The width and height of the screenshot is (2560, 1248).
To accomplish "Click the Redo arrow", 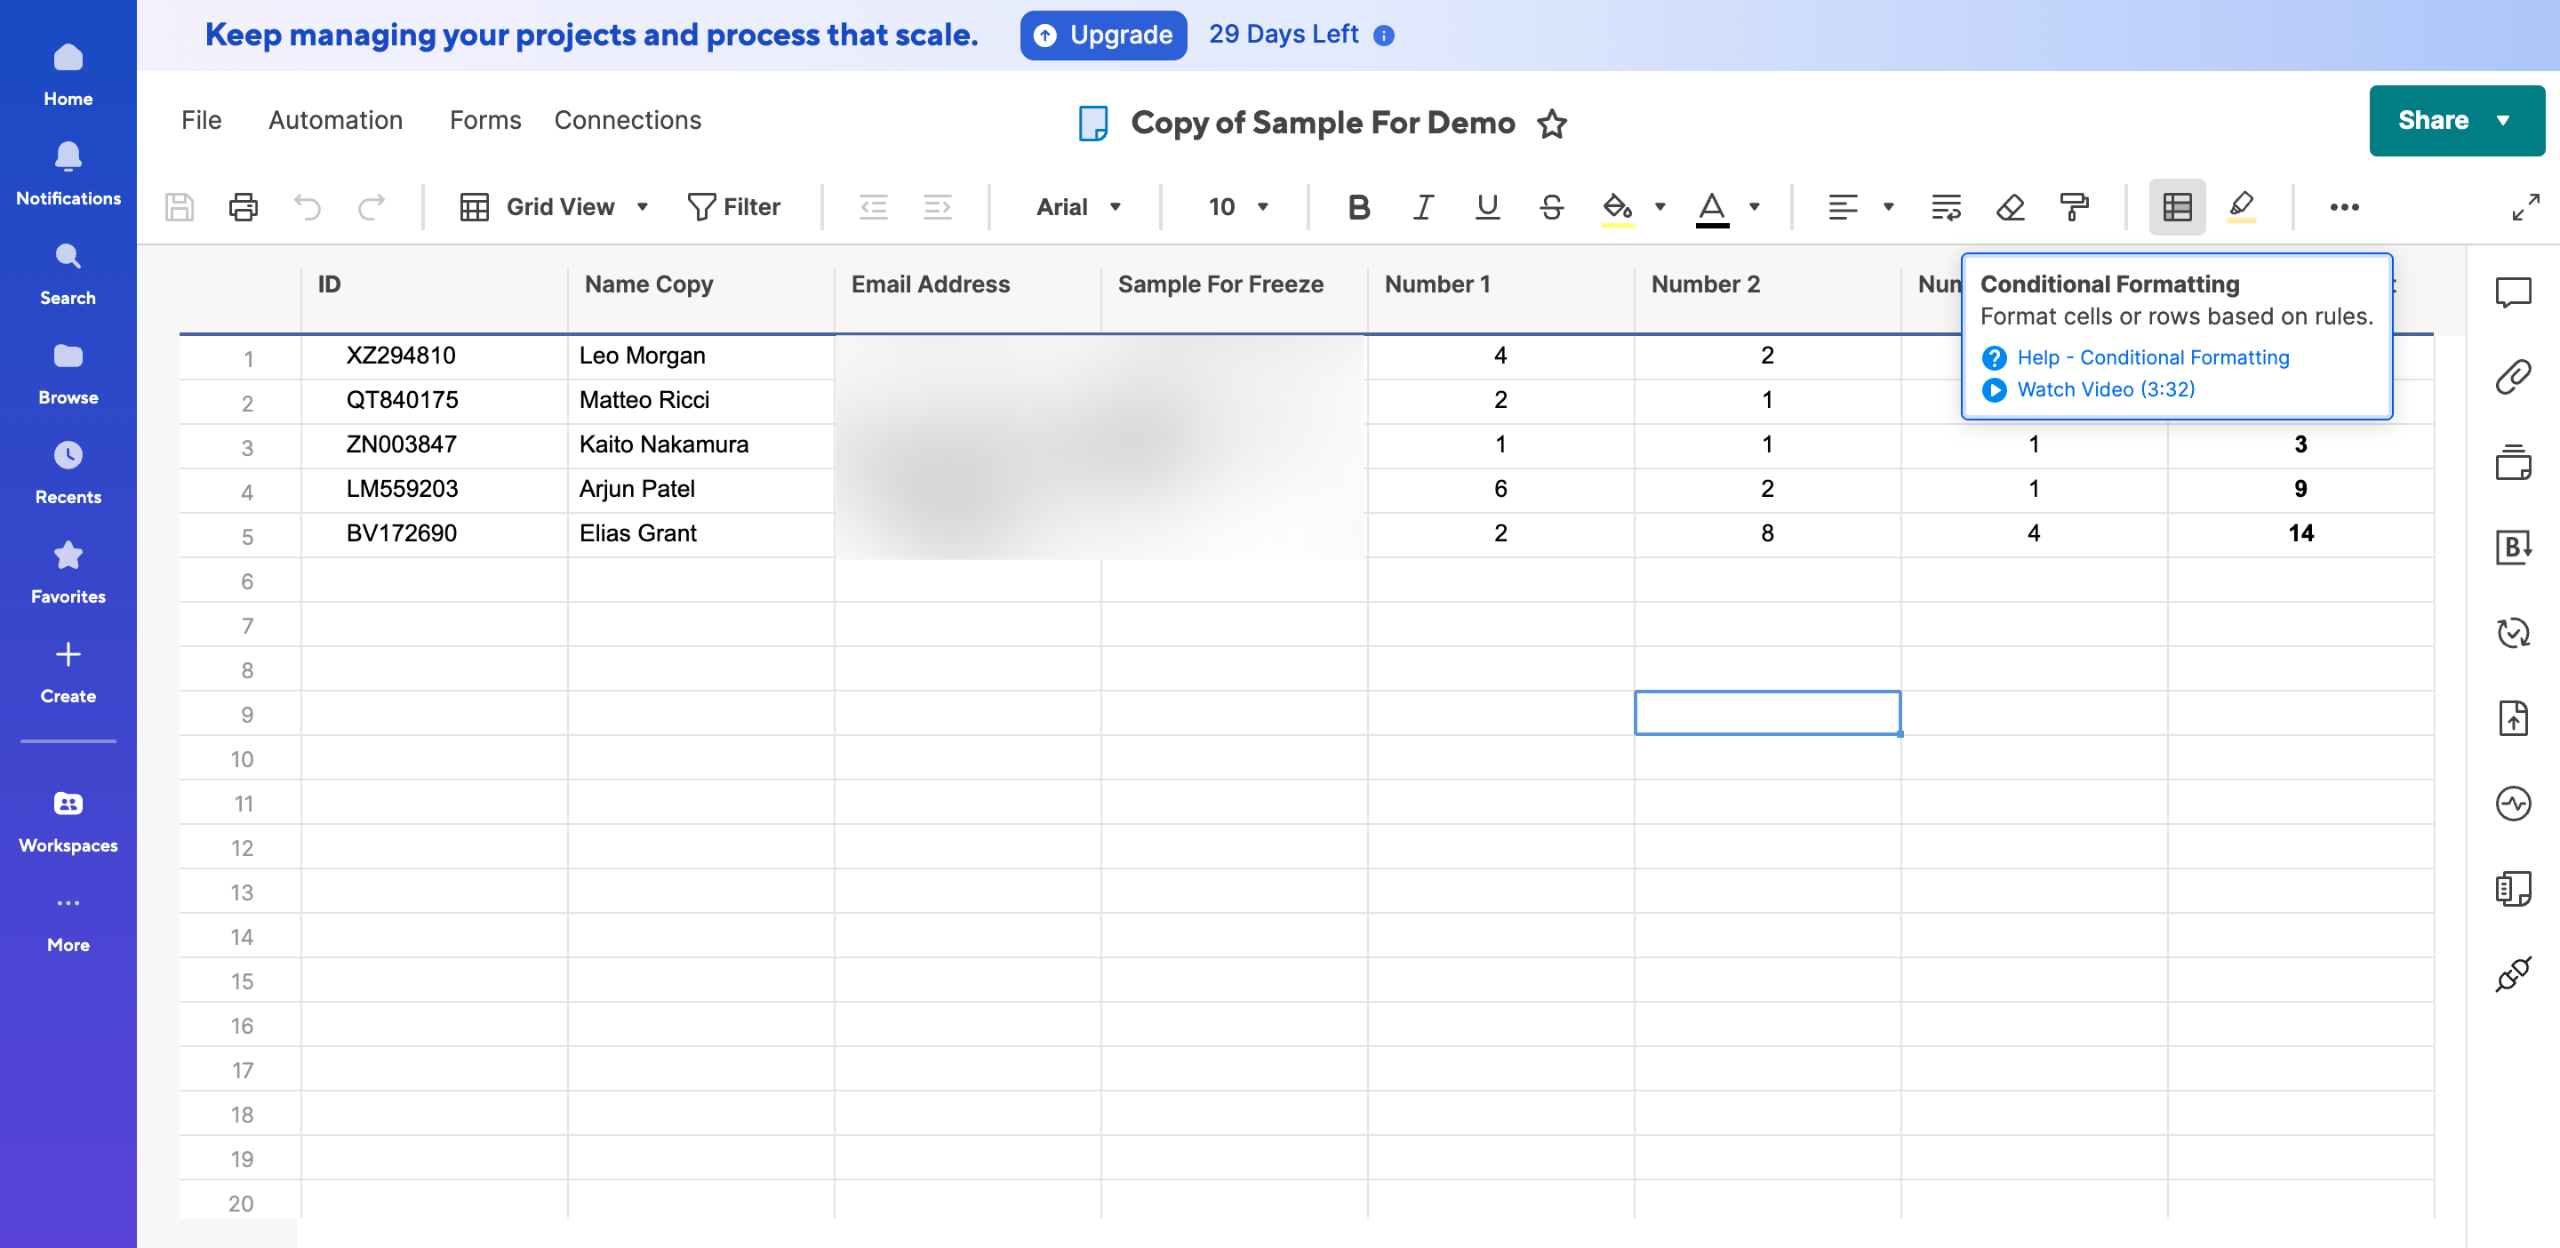I will tap(371, 207).
